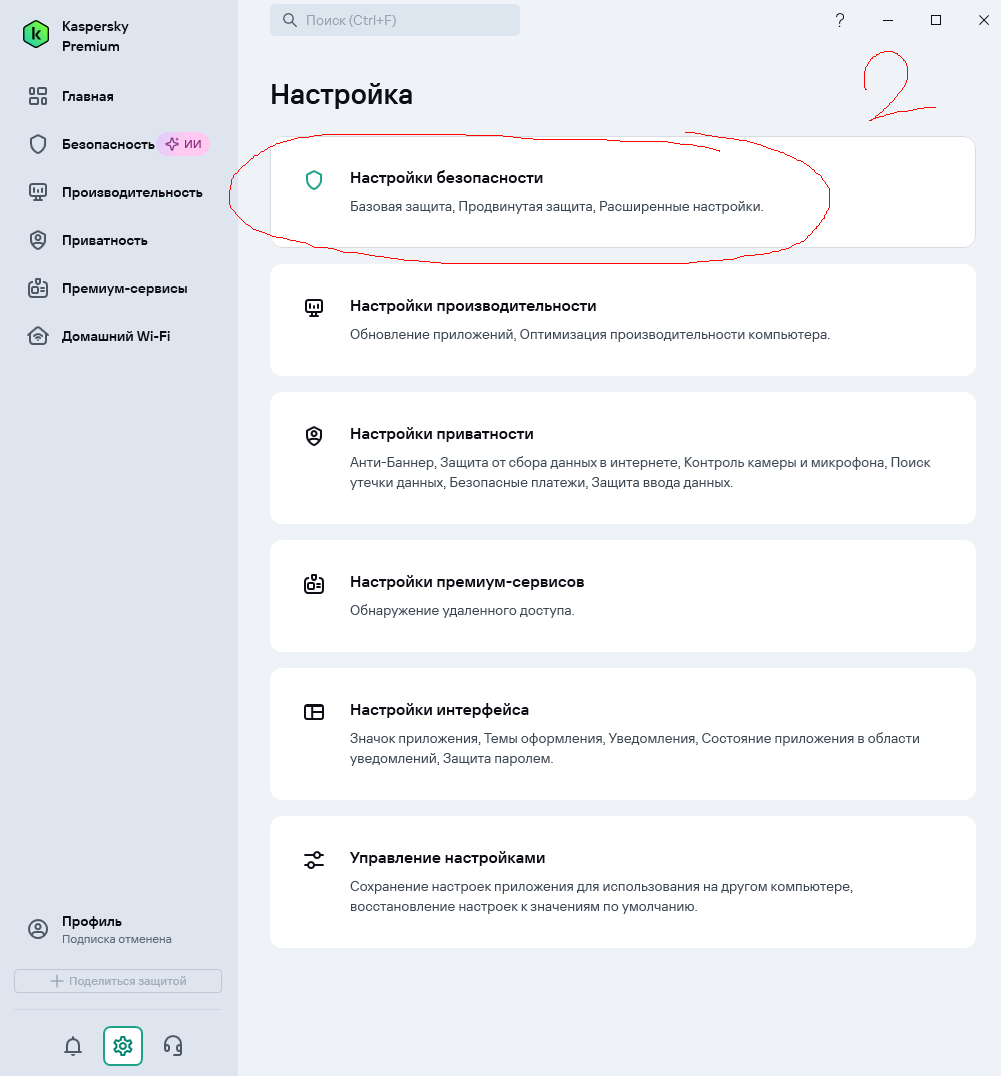Viewport: 1001px width, 1076px height.
Task: Navigate to Домашний Wi-Fi
Action: [x=115, y=336]
